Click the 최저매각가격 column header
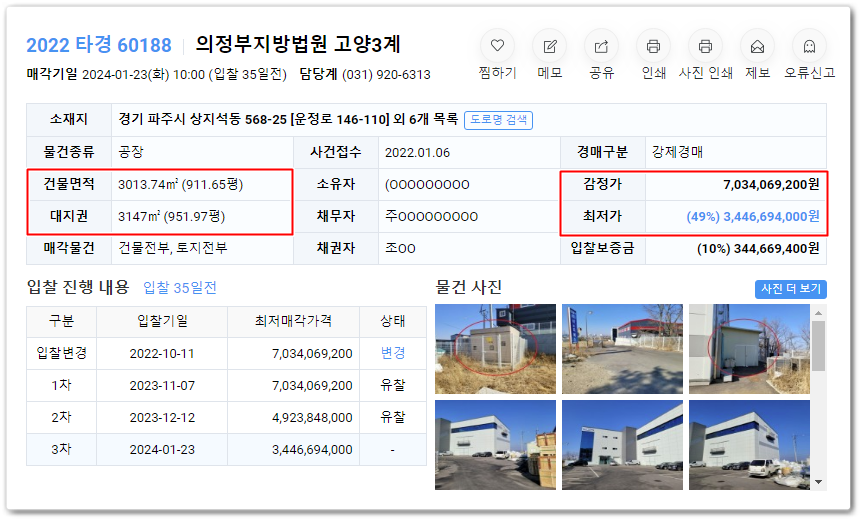863x522 pixels. pos(293,321)
